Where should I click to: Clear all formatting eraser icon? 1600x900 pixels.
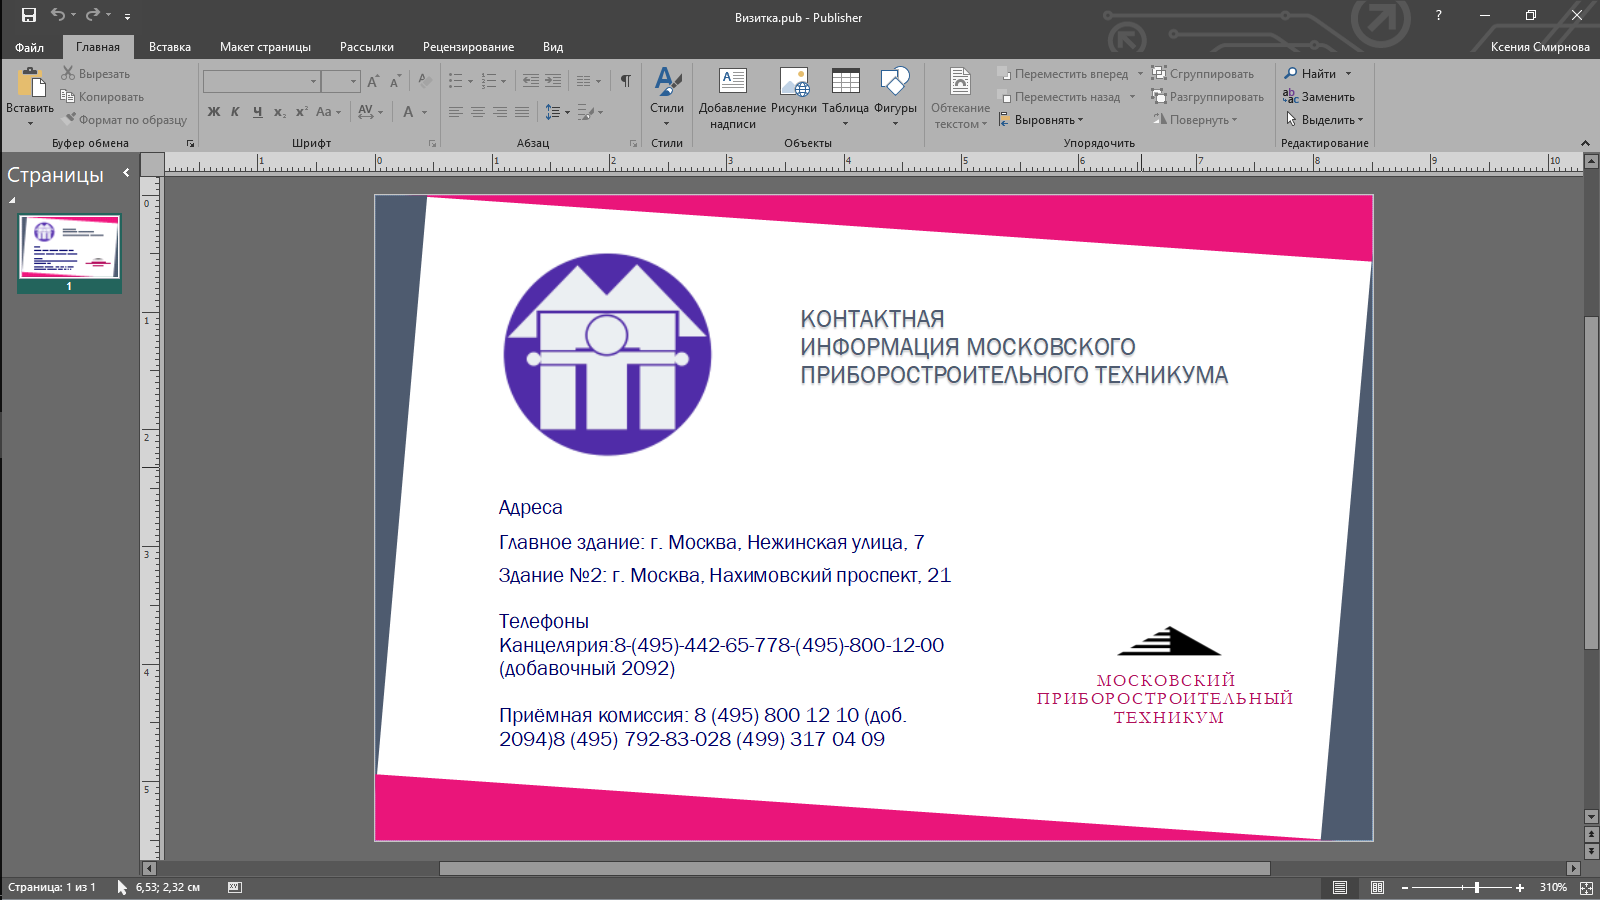[424, 81]
